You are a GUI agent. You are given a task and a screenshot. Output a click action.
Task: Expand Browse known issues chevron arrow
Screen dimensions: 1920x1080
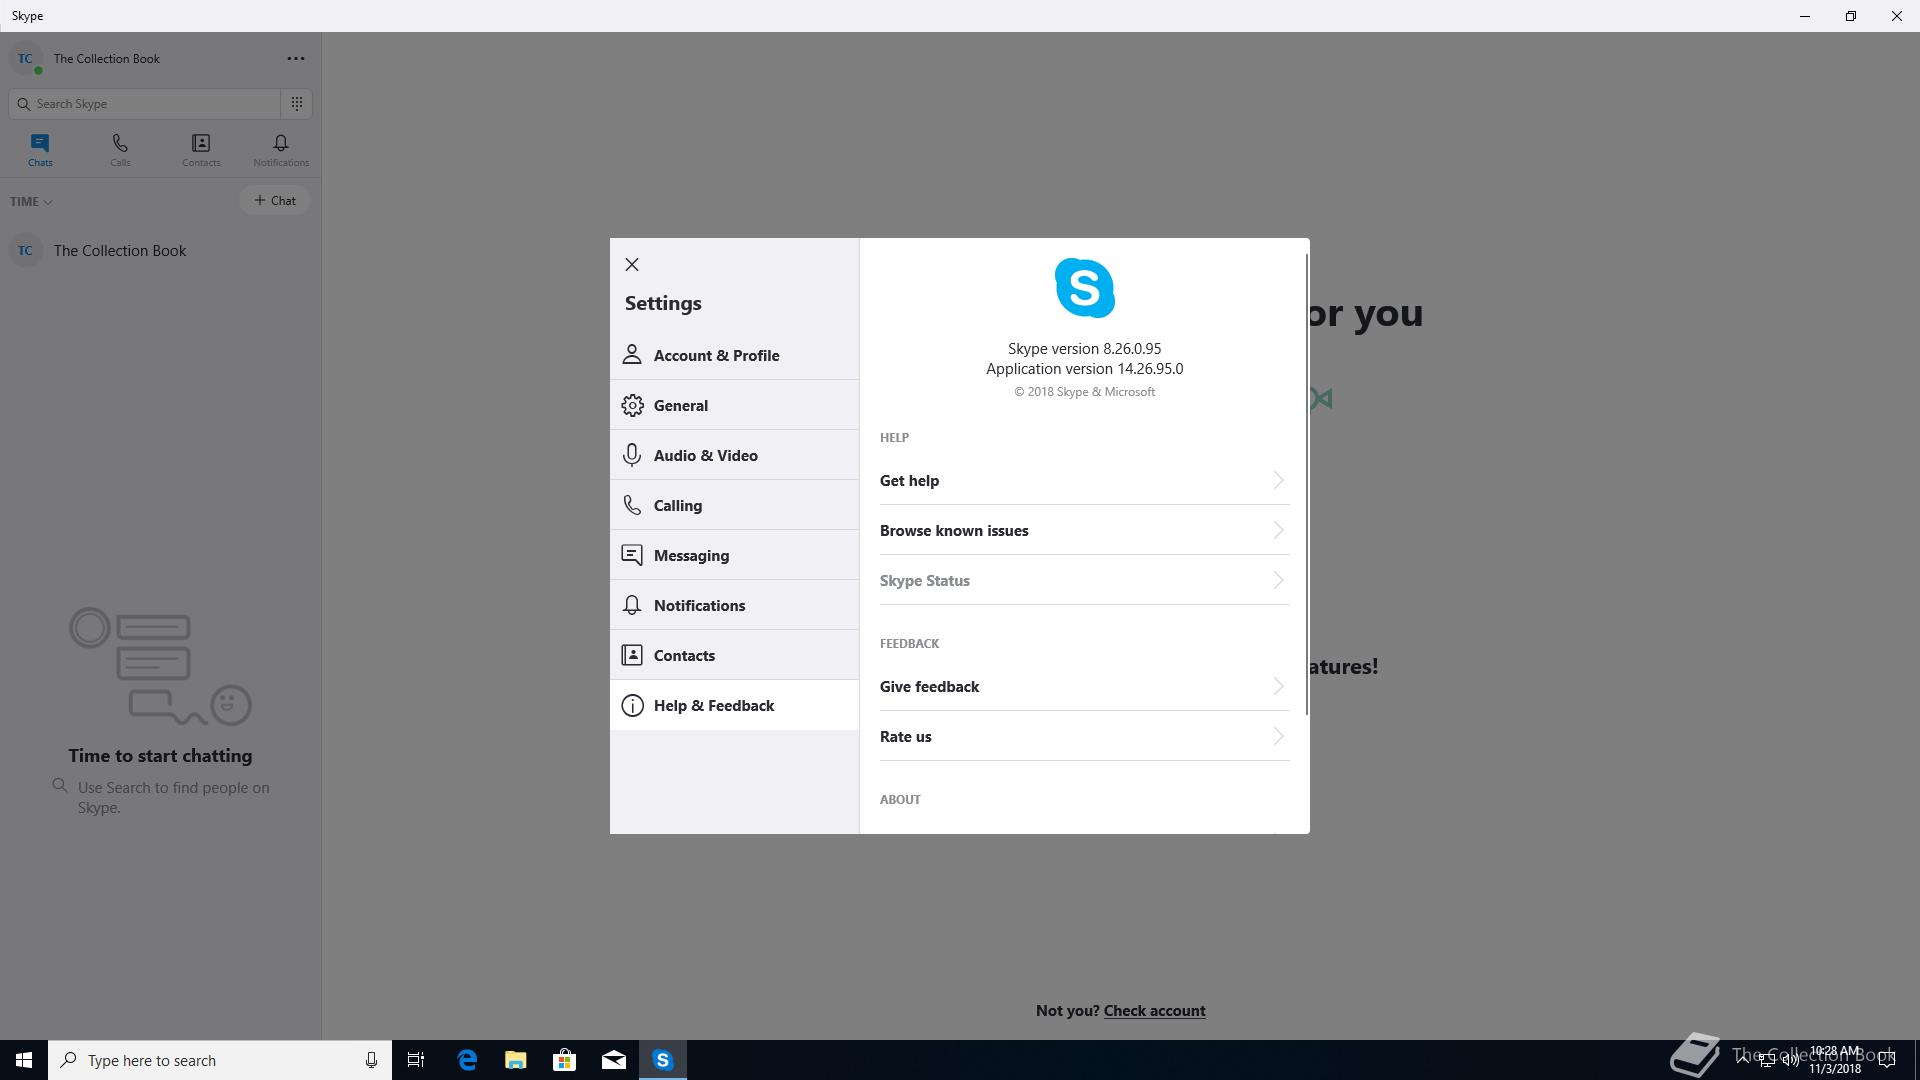[x=1278, y=530]
